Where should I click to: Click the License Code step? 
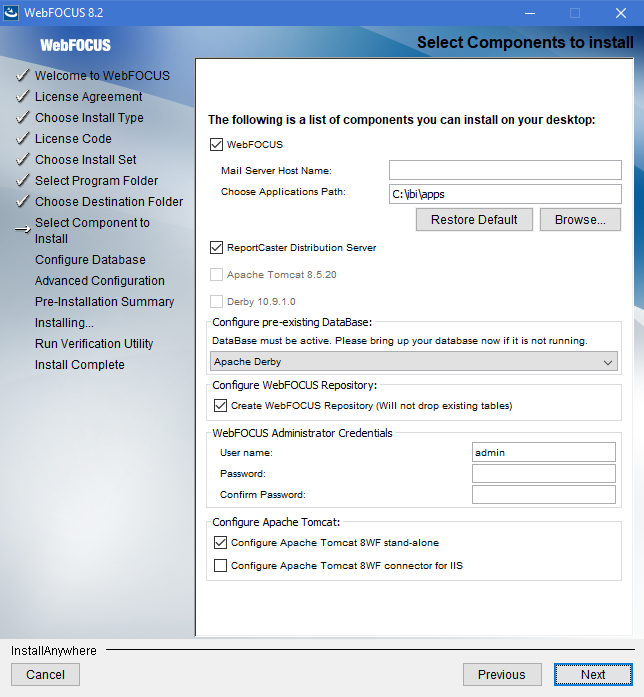click(x=73, y=139)
